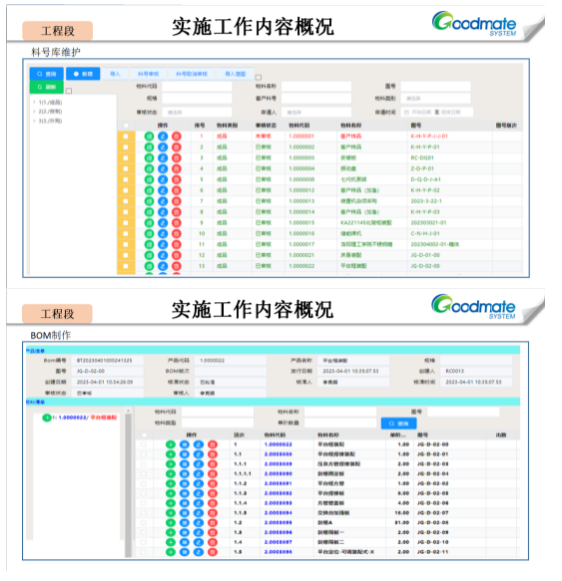
Task: Click the red delete icon in BOM level 1.1 row
Action: coord(213,454)
